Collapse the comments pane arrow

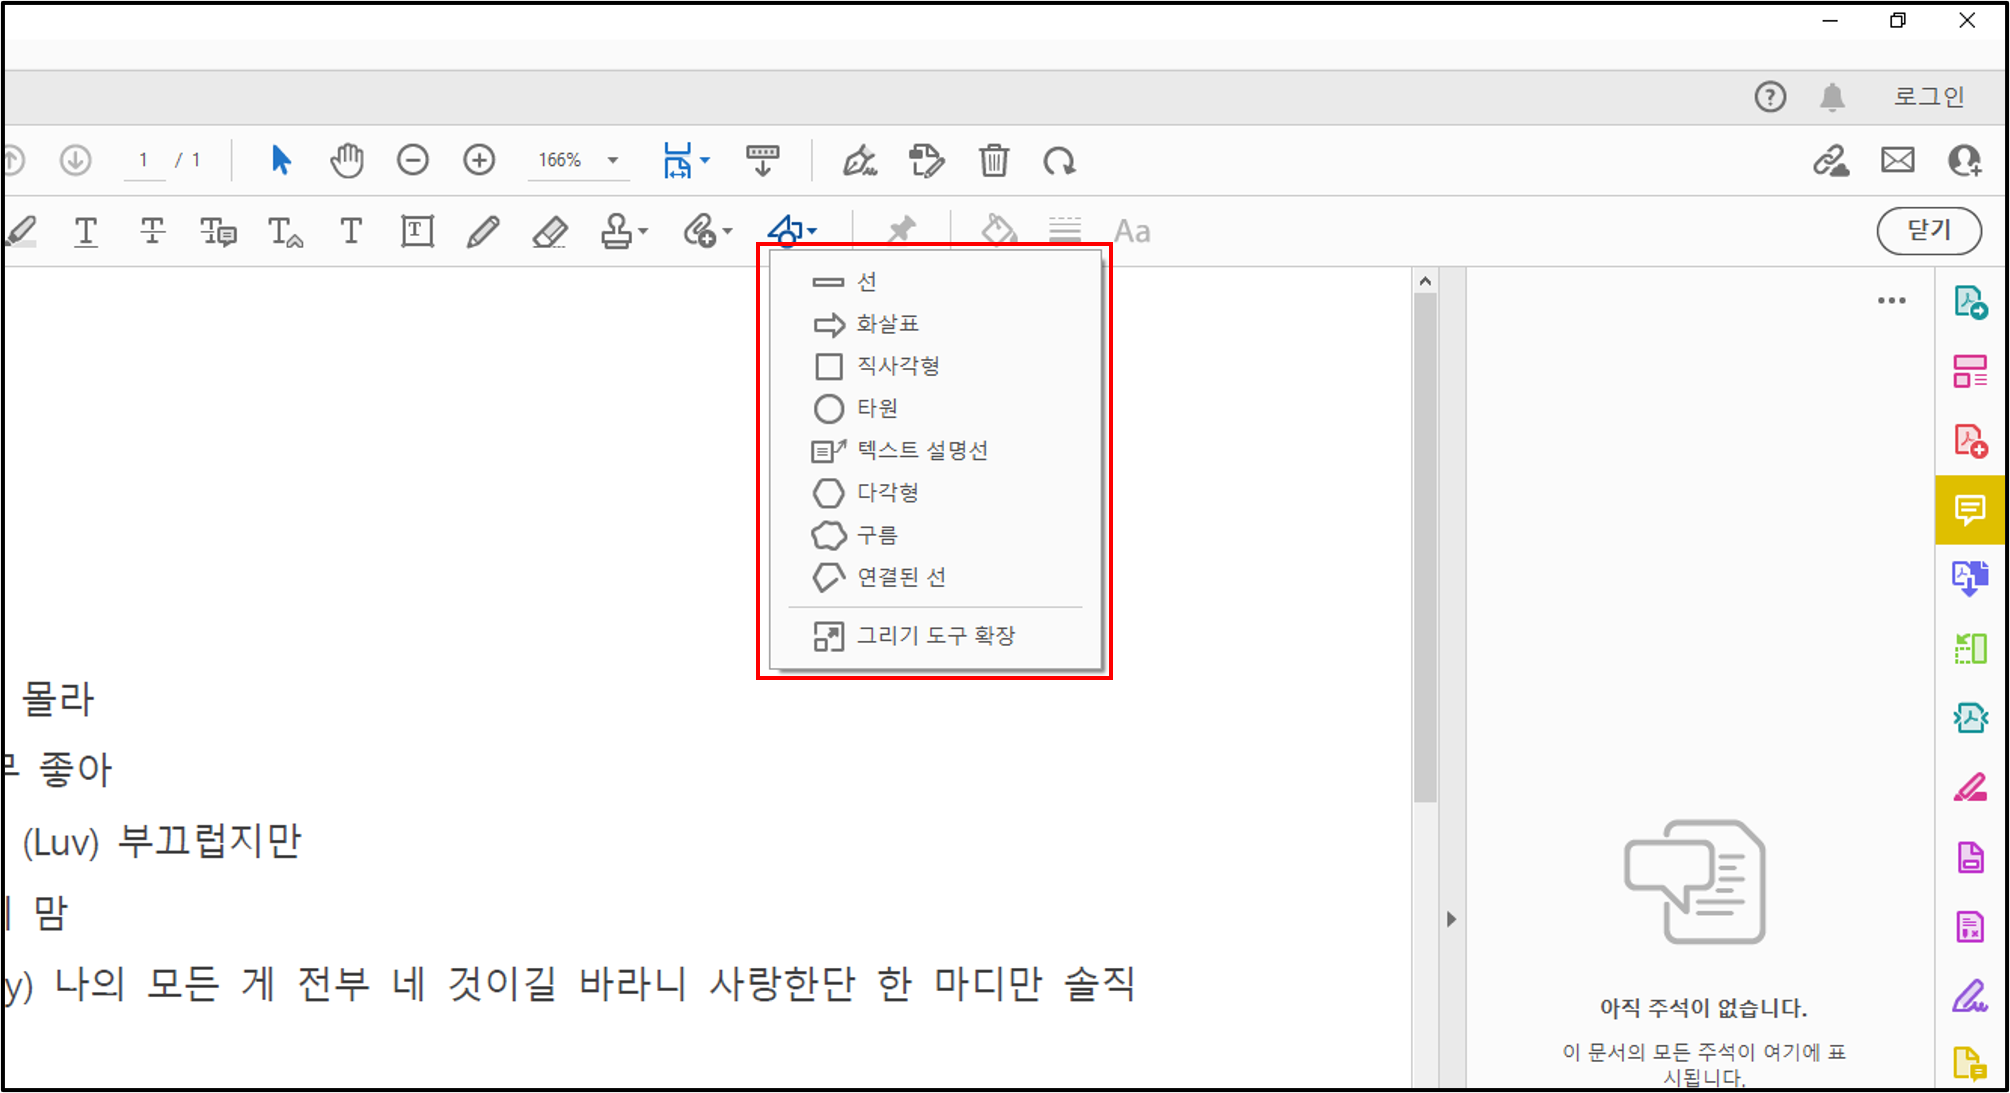[1451, 919]
